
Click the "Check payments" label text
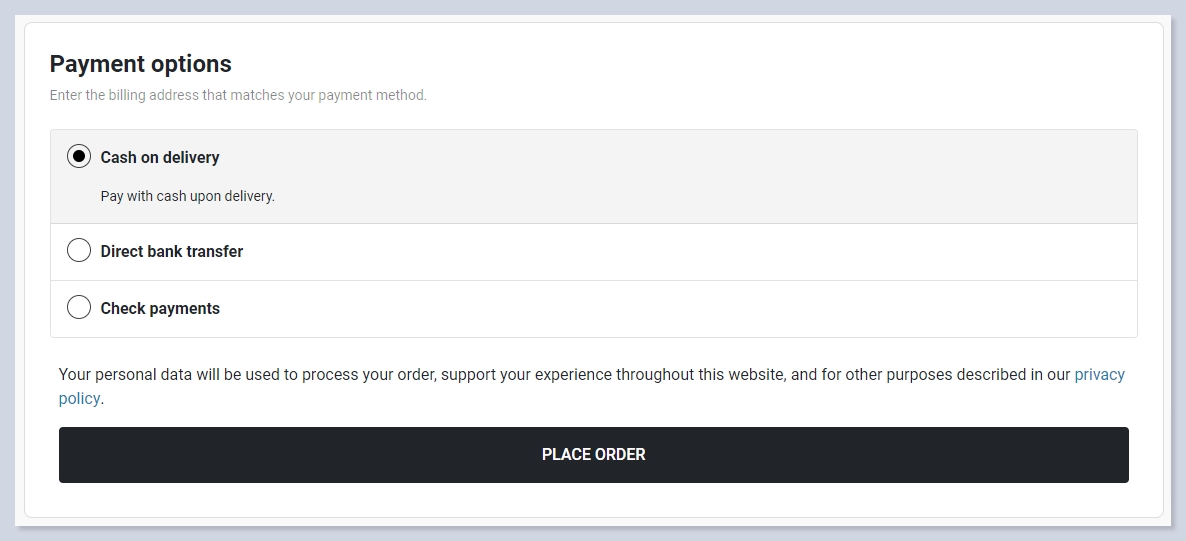160,308
